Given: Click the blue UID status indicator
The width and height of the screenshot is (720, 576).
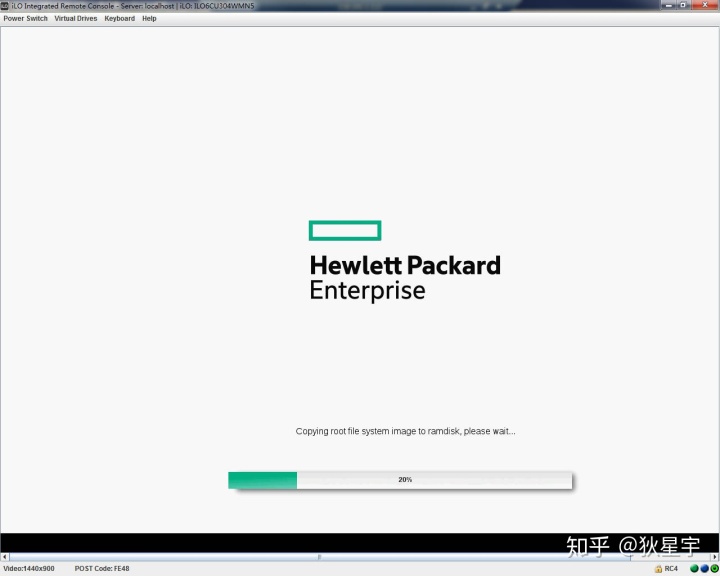Looking at the screenshot, I should click(x=704, y=568).
